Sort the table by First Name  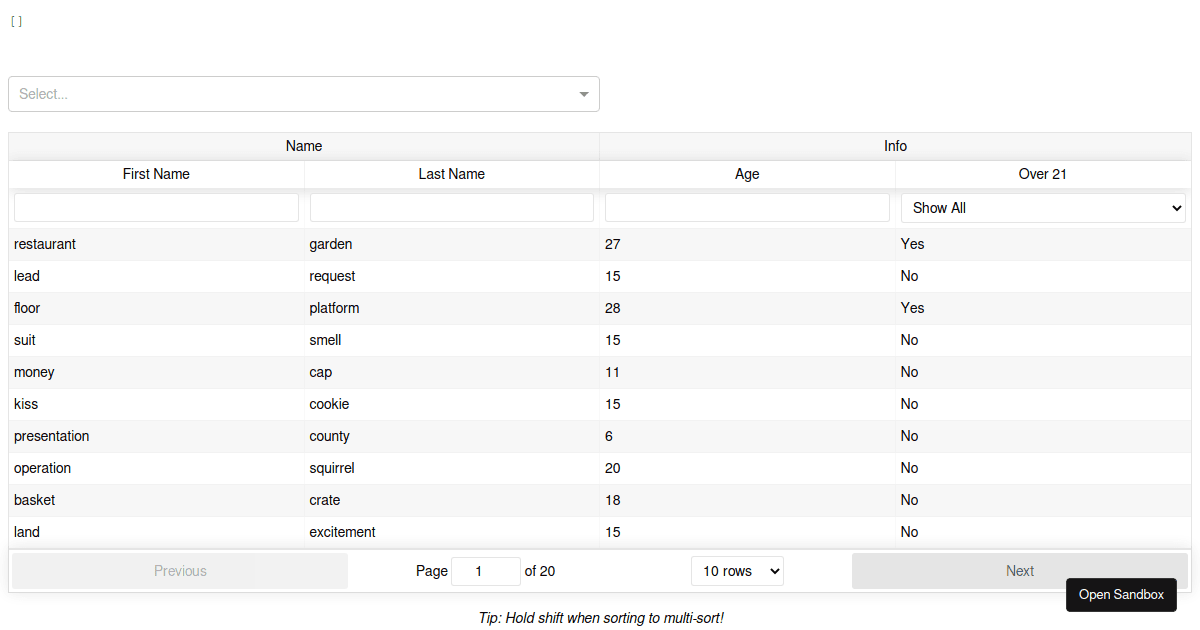[156, 173]
